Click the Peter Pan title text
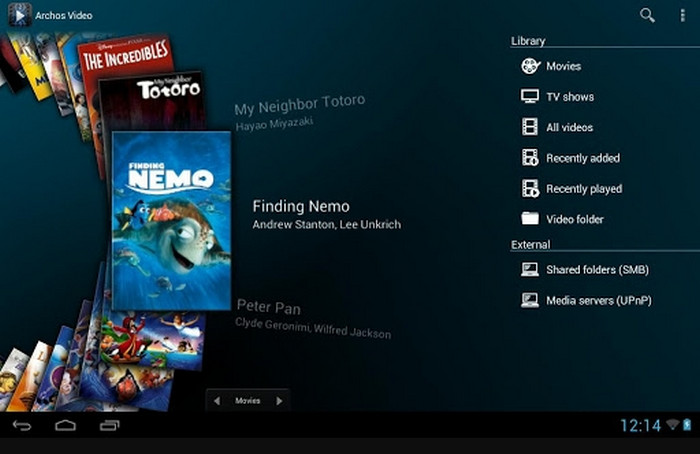Screen dimensions: 700x454 click(269, 307)
